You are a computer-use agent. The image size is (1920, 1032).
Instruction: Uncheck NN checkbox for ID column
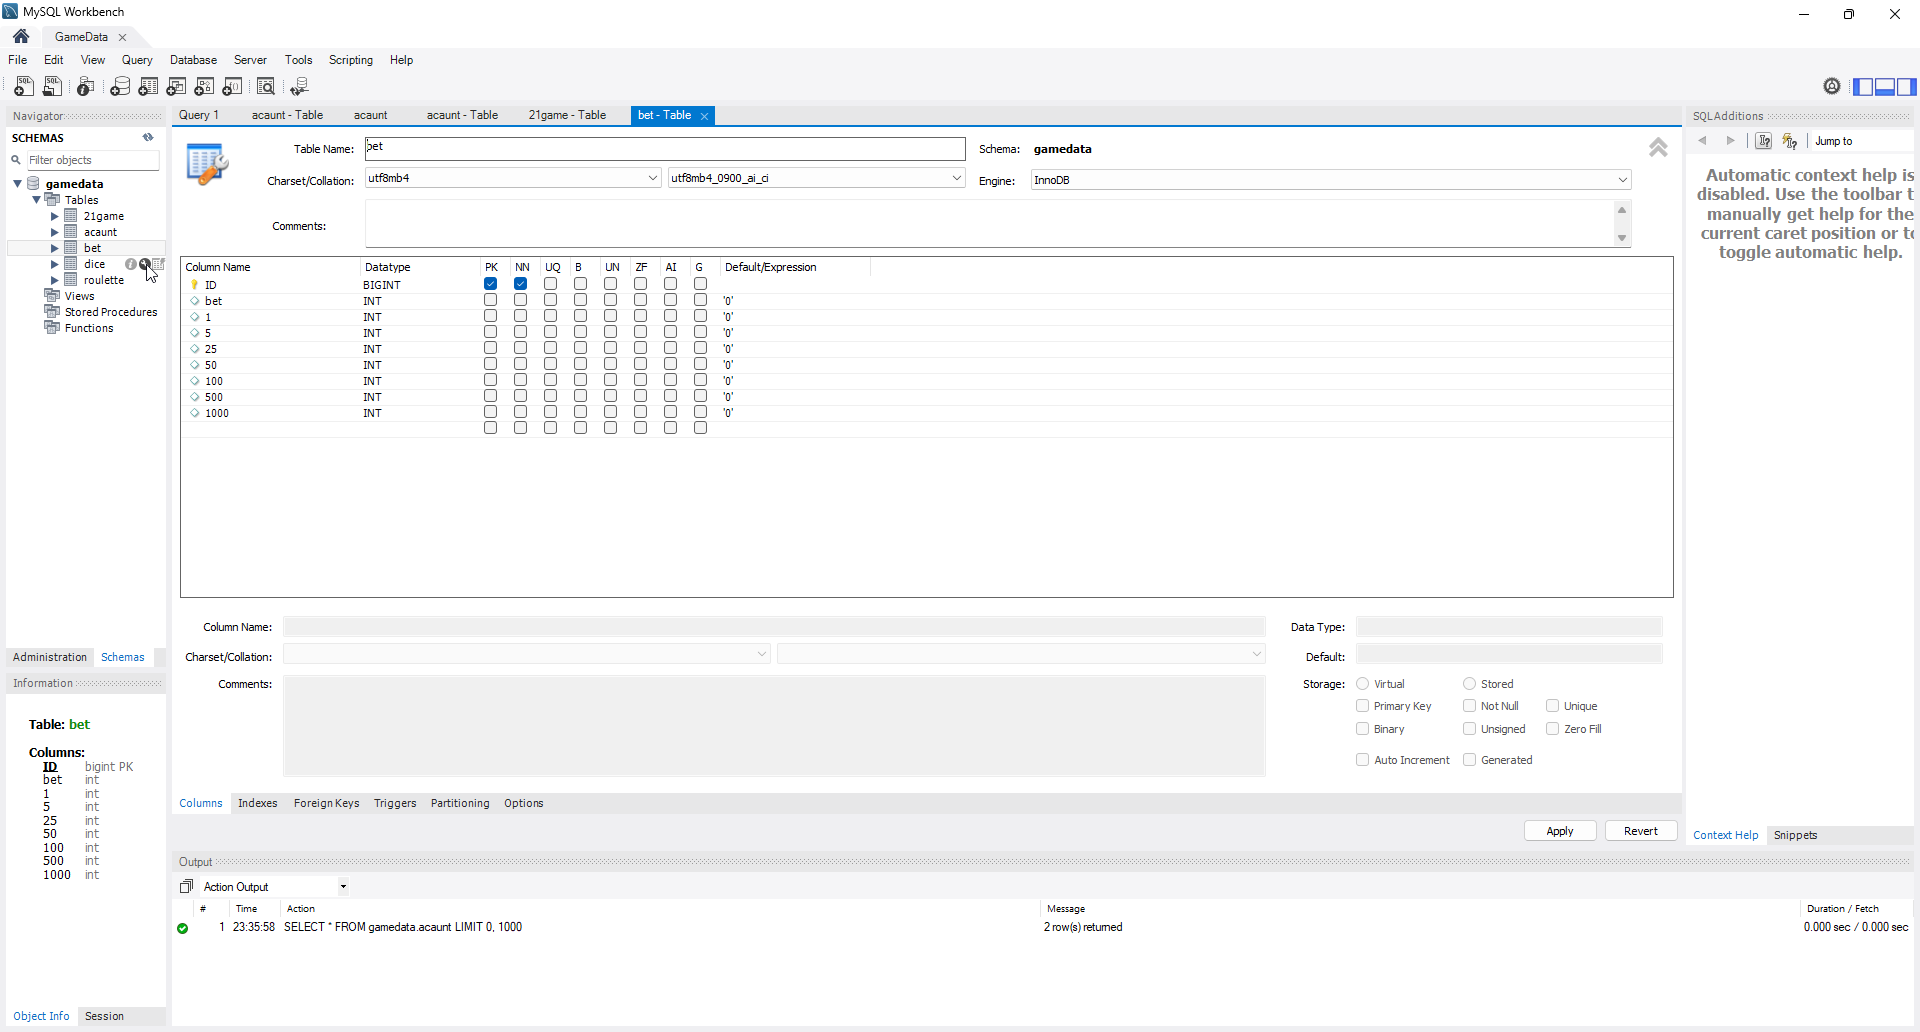click(x=520, y=284)
